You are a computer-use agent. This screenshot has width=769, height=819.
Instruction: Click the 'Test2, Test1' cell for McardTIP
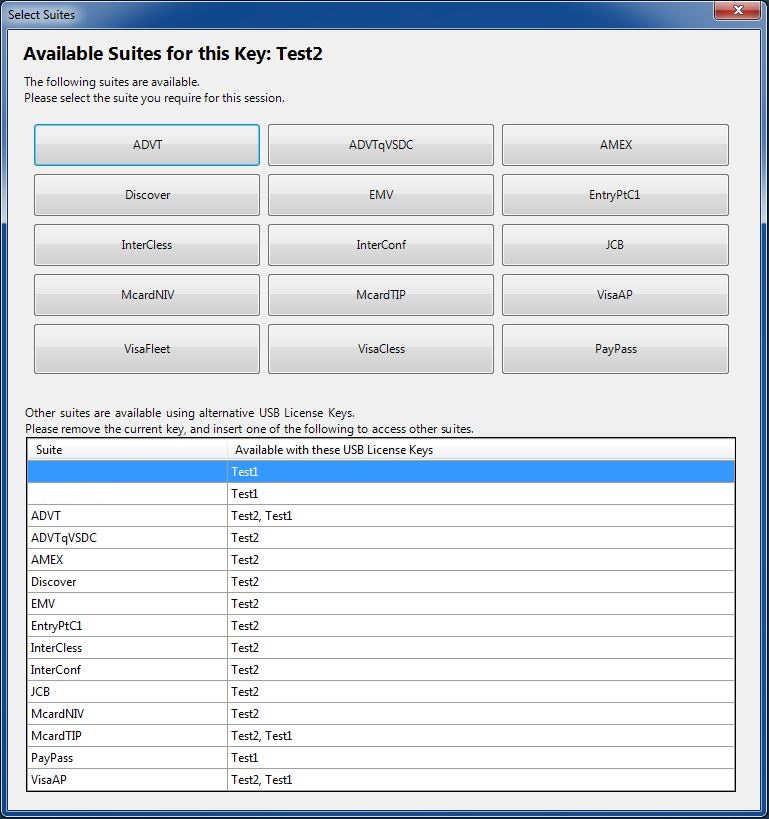(x=481, y=735)
